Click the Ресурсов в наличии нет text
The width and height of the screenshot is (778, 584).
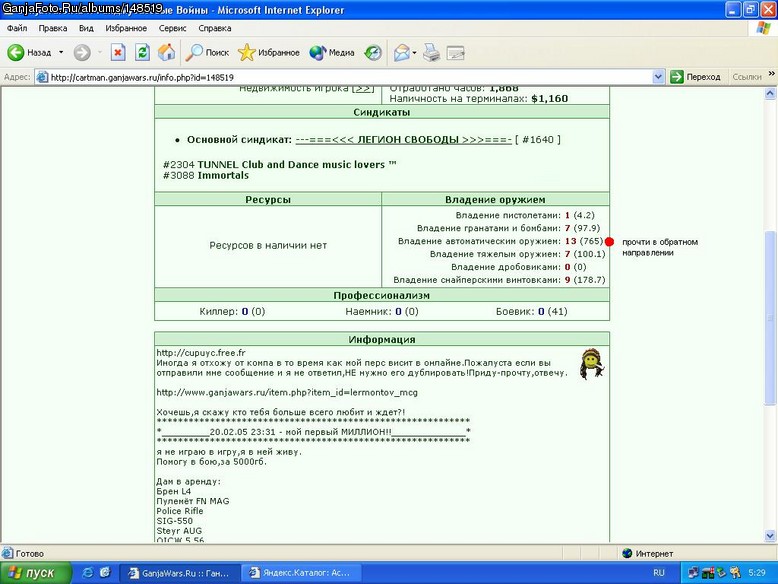pos(268,245)
